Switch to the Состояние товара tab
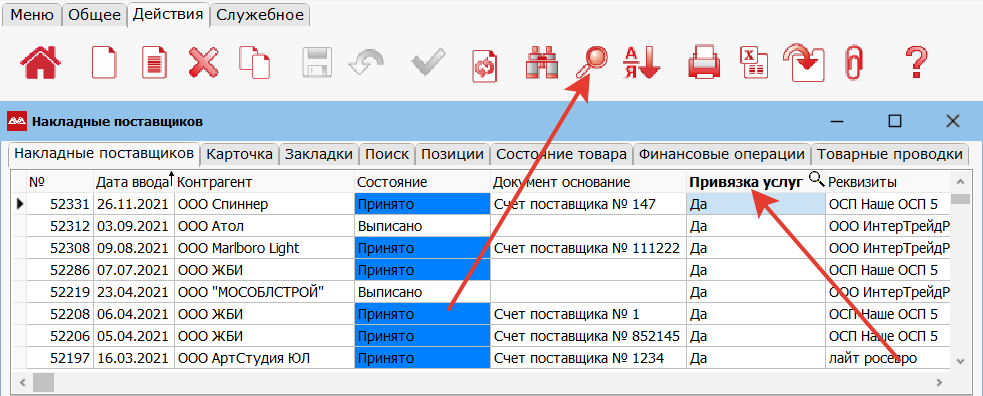The image size is (983, 396). point(562,154)
